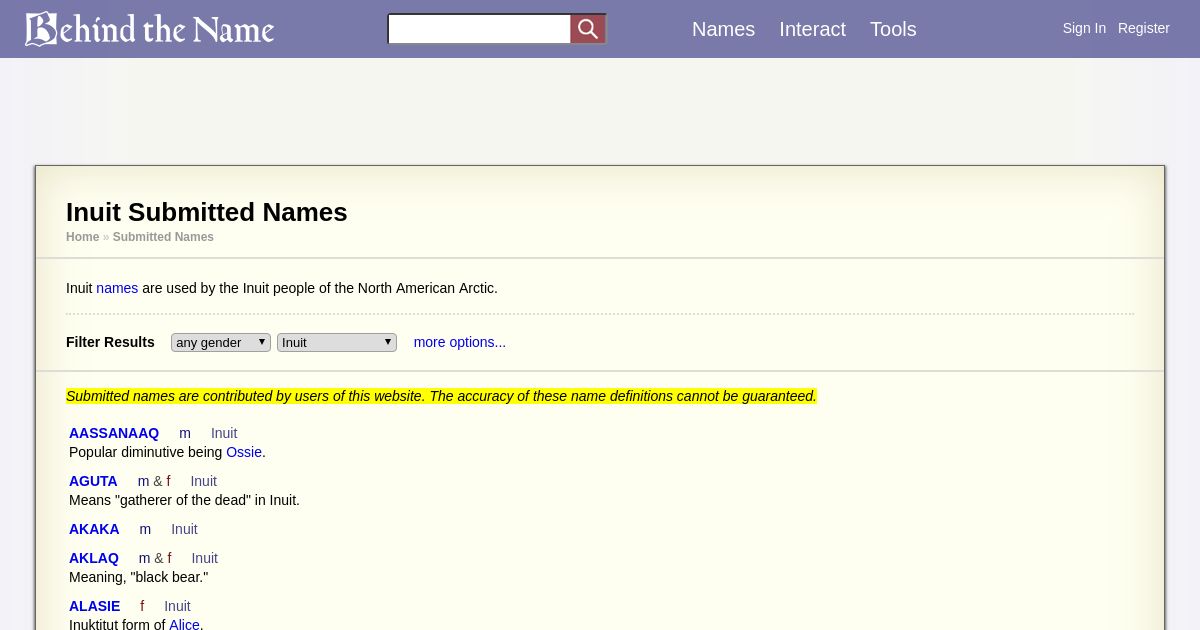Click the 'Inuit Submitted Names' heading
1200x630 pixels.
[x=207, y=212]
